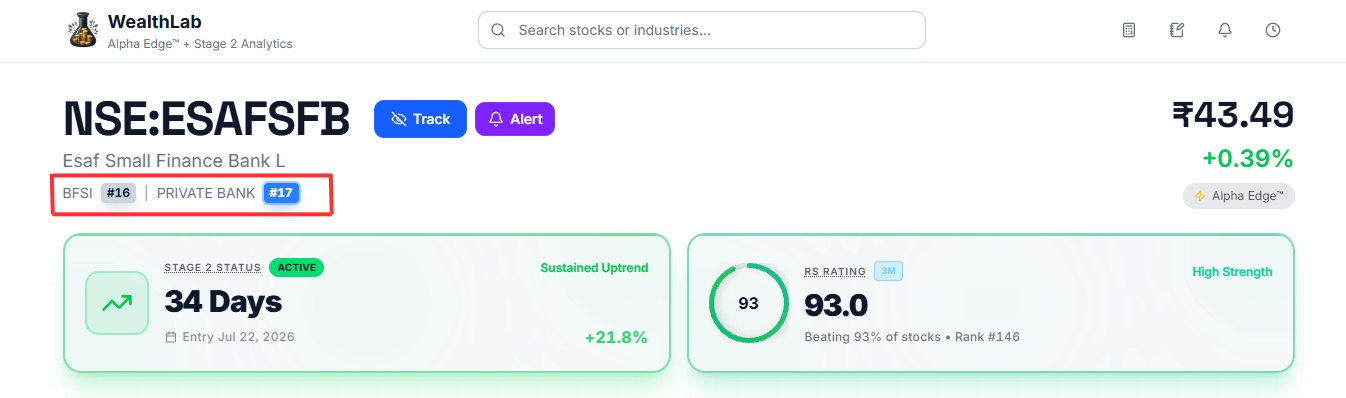
Task: Click the PRIVATE BANK #17 badge
Action: pyautogui.click(x=281, y=193)
